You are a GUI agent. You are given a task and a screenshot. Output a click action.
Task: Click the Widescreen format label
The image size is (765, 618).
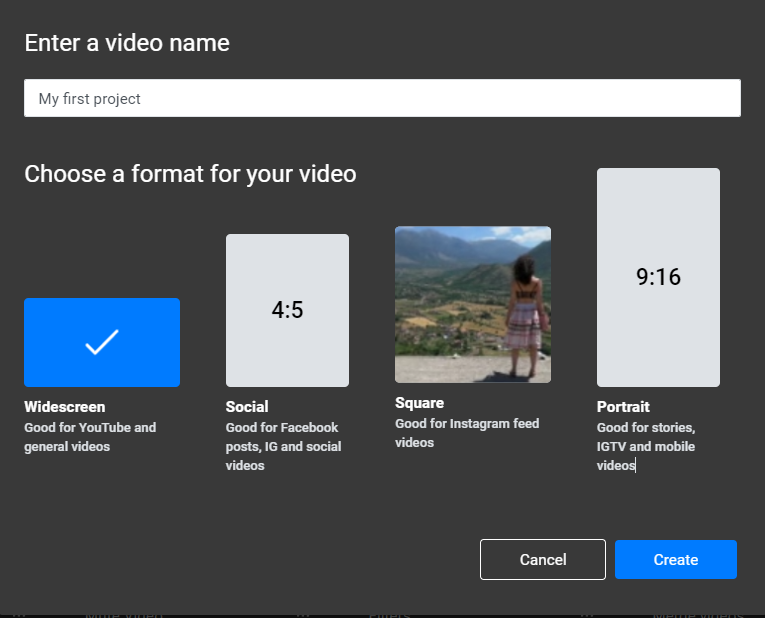(x=65, y=407)
